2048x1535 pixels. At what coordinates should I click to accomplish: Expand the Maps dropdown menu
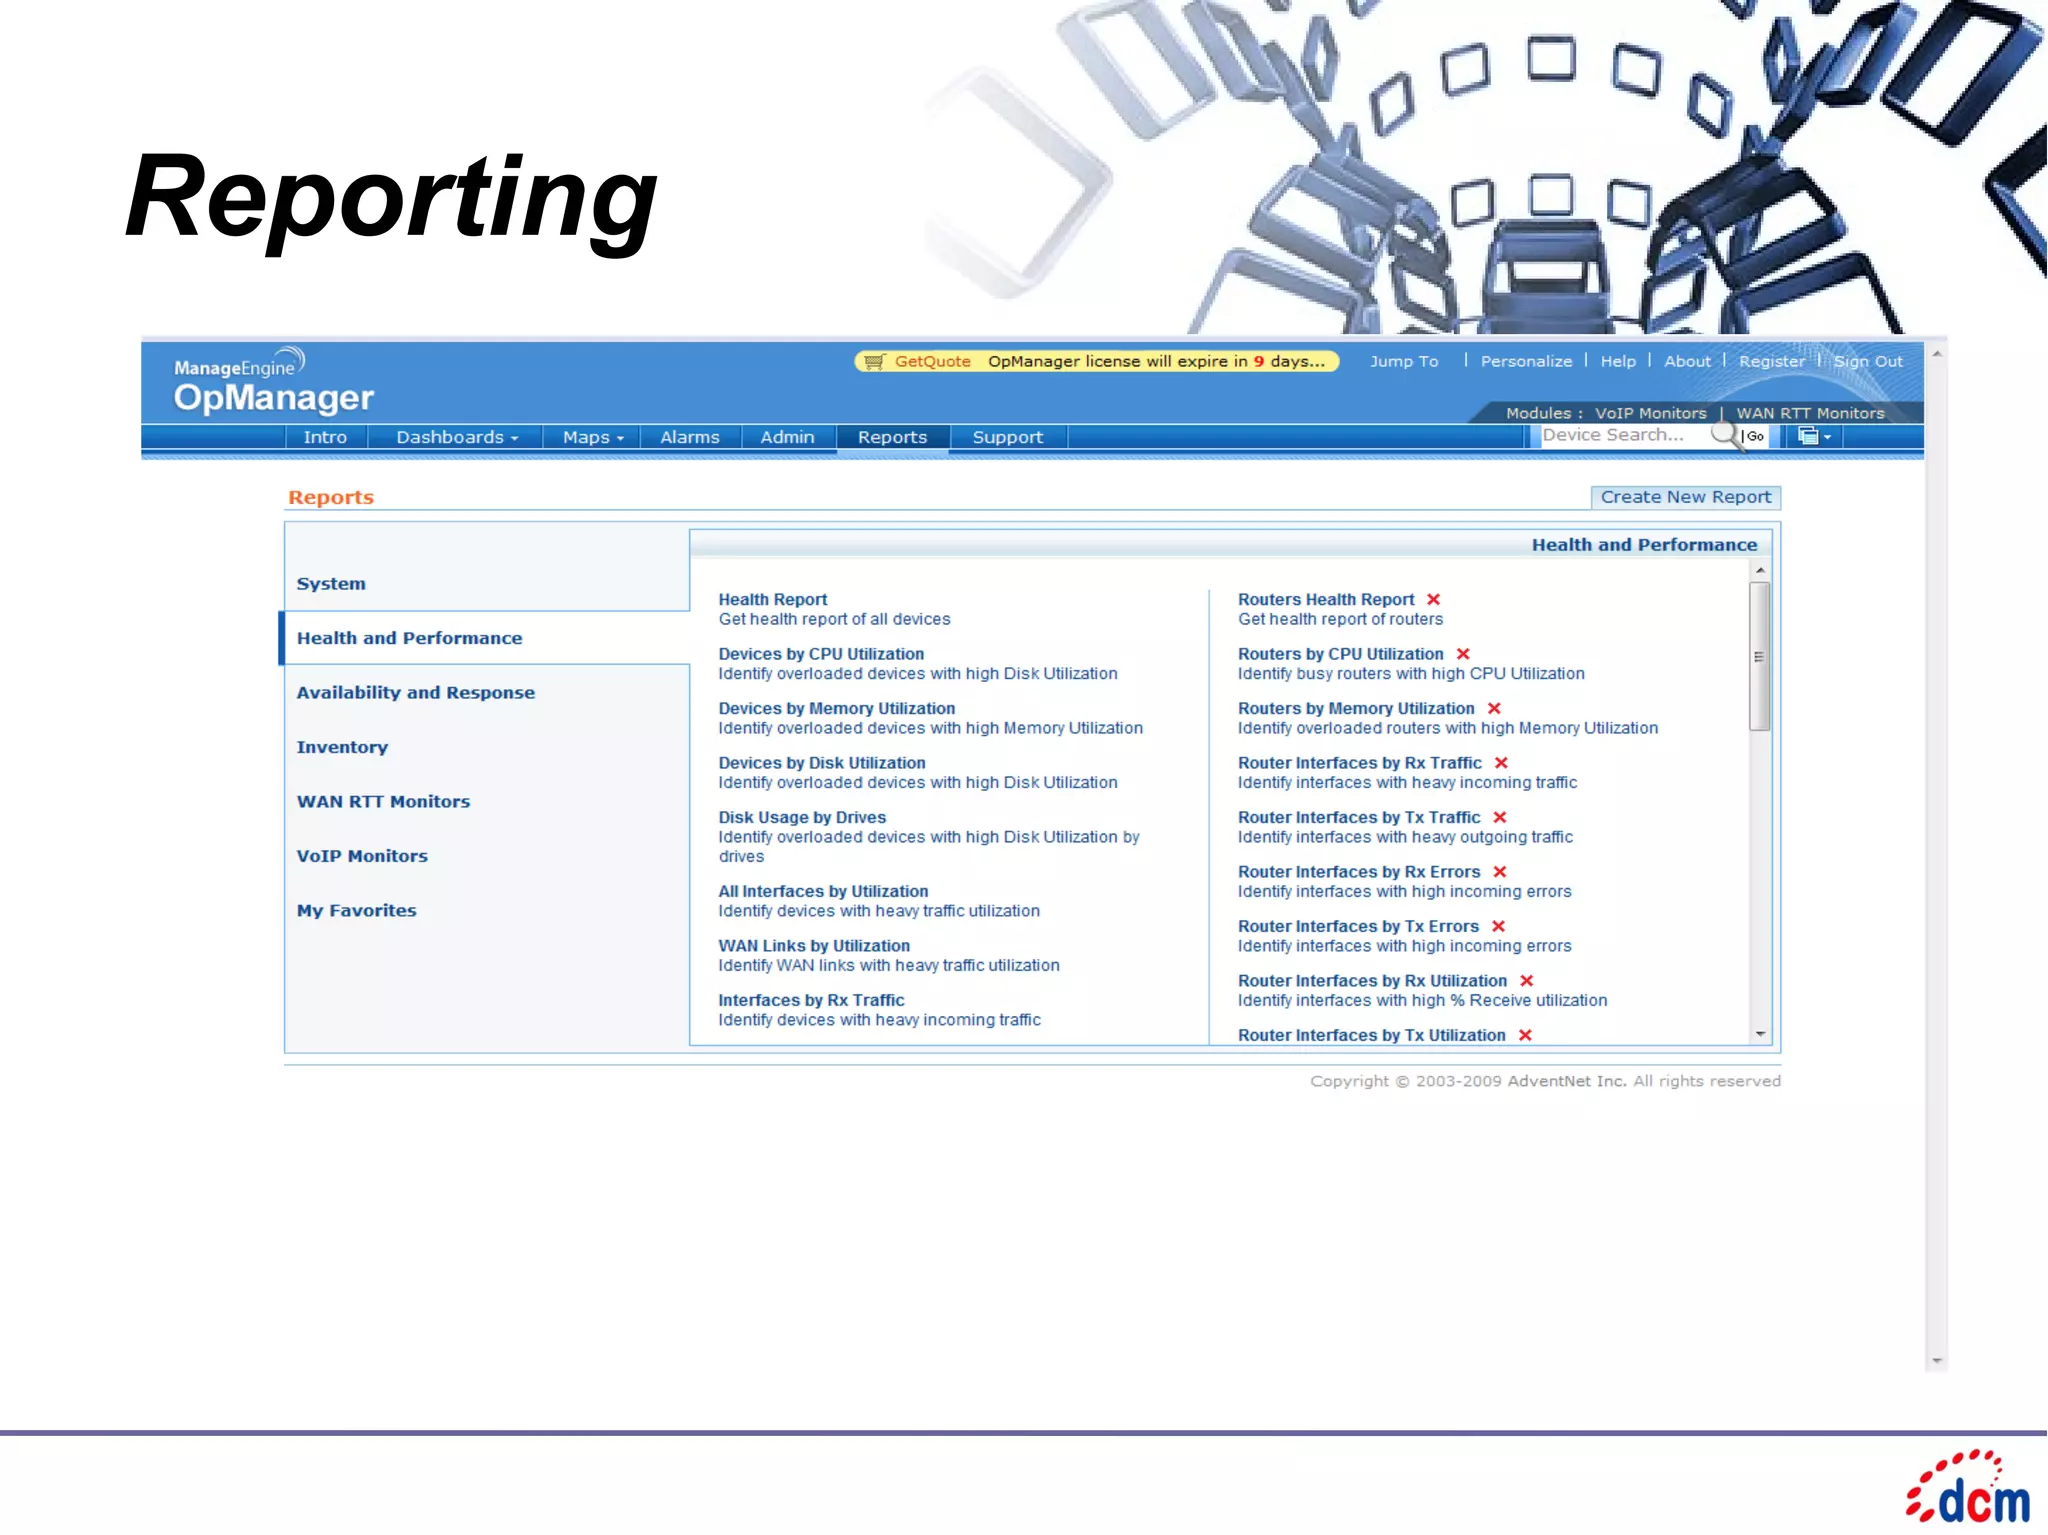click(593, 437)
